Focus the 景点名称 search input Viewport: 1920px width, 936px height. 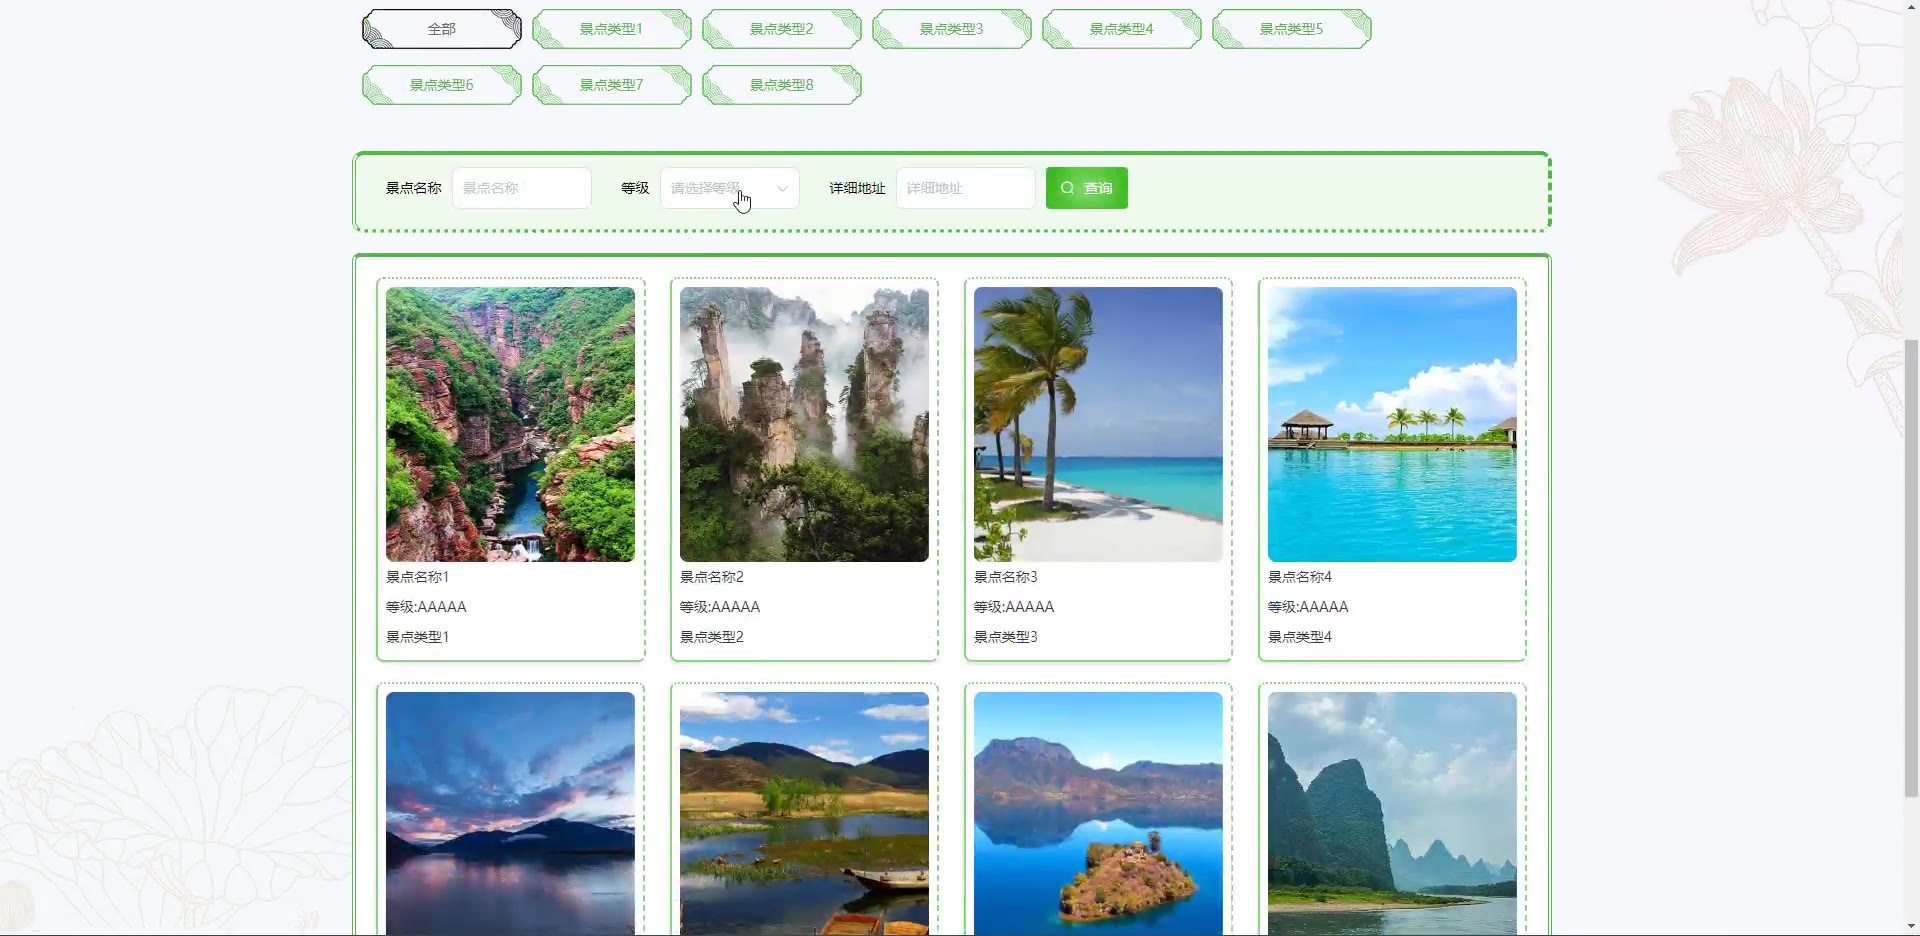(x=521, y=188)
